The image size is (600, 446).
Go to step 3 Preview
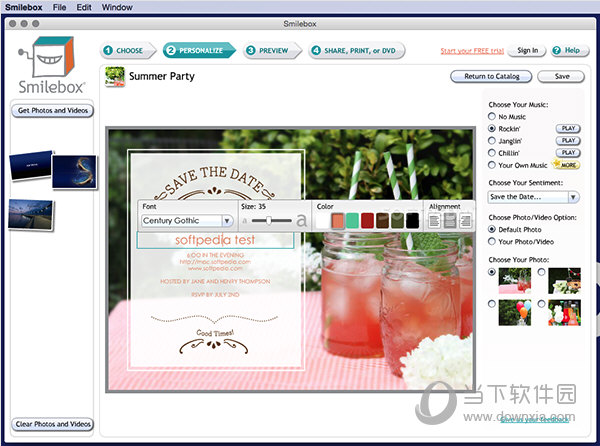click(272, 50)
